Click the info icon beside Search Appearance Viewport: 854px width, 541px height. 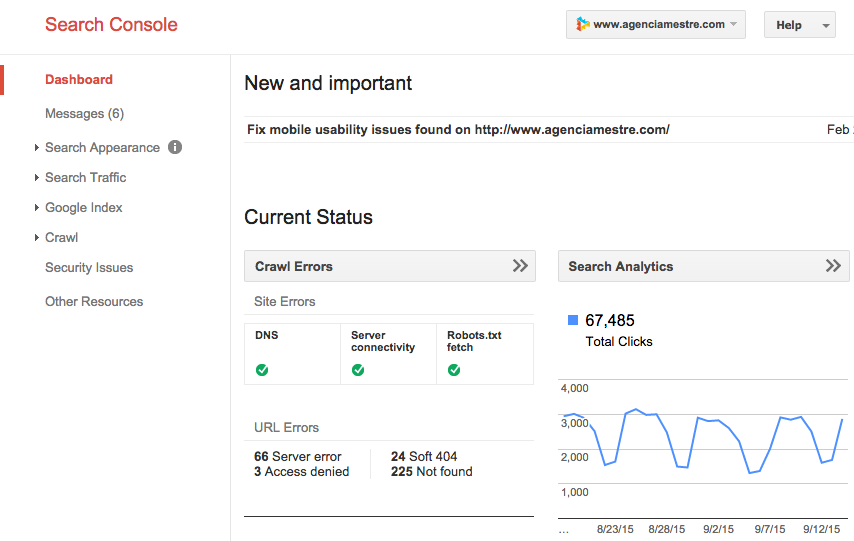[175, 147]
